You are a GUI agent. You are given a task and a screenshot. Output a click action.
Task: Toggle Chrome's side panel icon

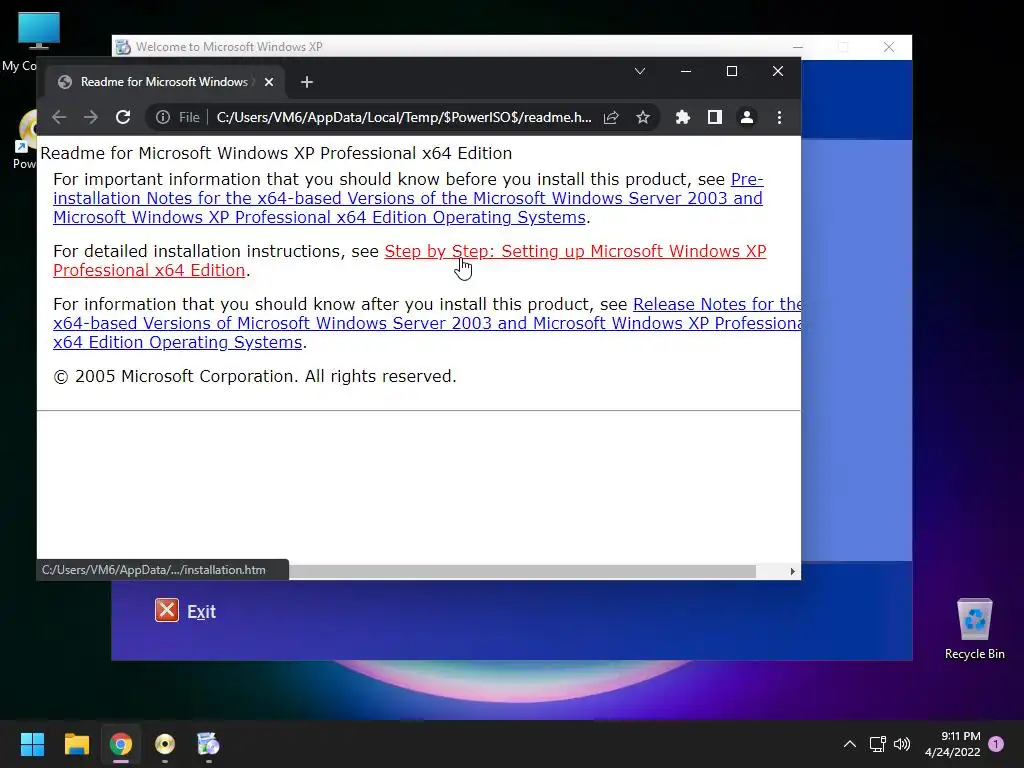(x=714, y=118)
